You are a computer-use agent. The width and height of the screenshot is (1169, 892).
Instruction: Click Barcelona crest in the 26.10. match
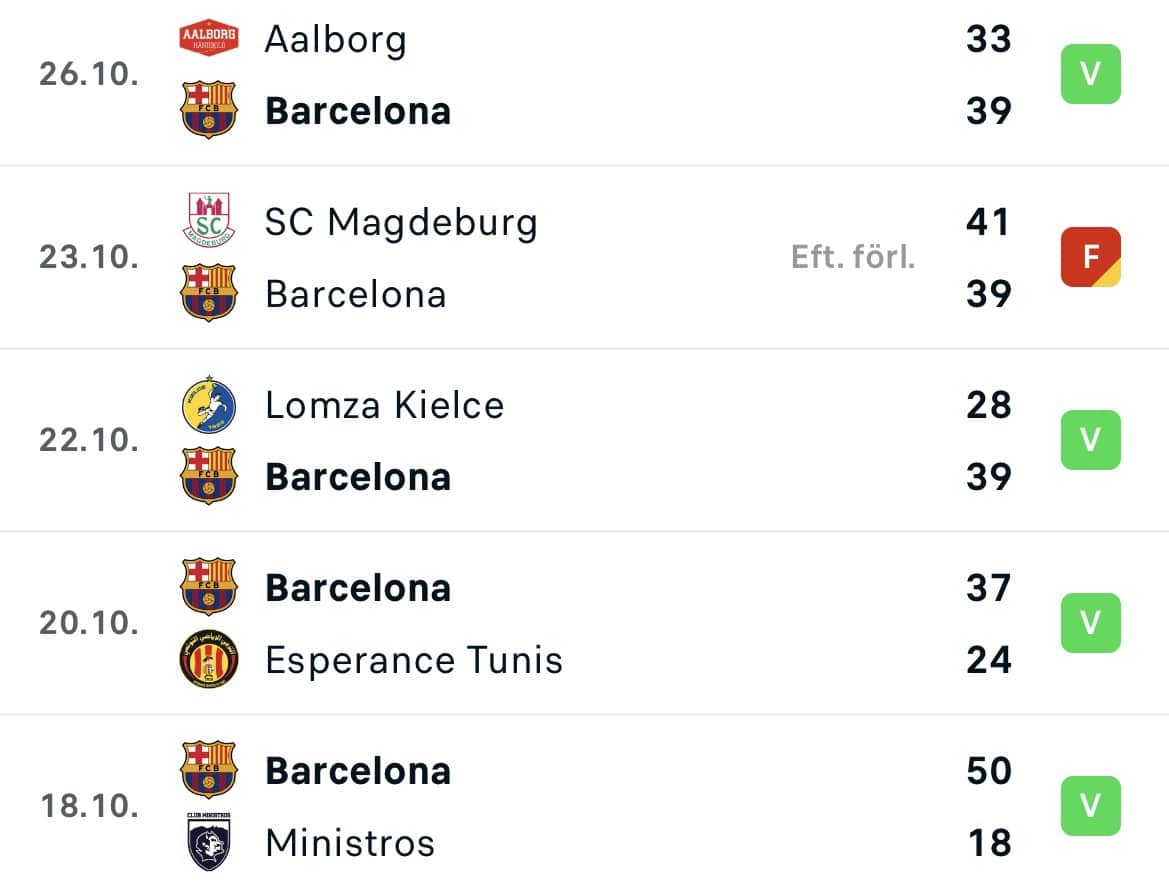click(x=209, y=110)
